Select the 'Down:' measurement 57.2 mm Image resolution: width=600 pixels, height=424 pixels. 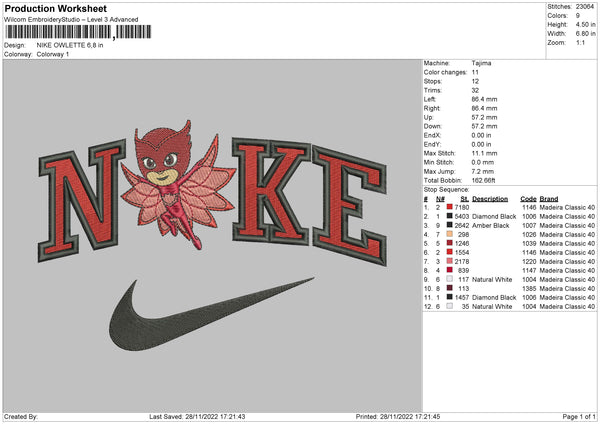484,126
